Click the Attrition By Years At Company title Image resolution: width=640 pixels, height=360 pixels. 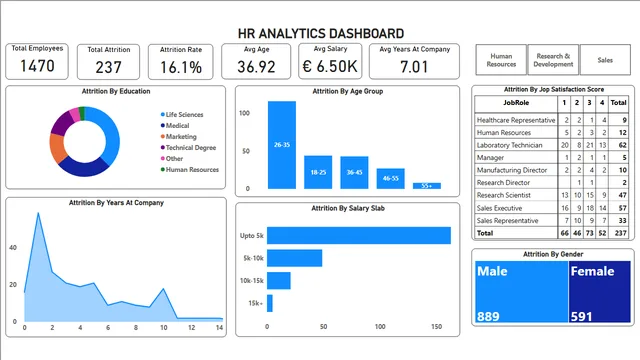click(116, 203)
